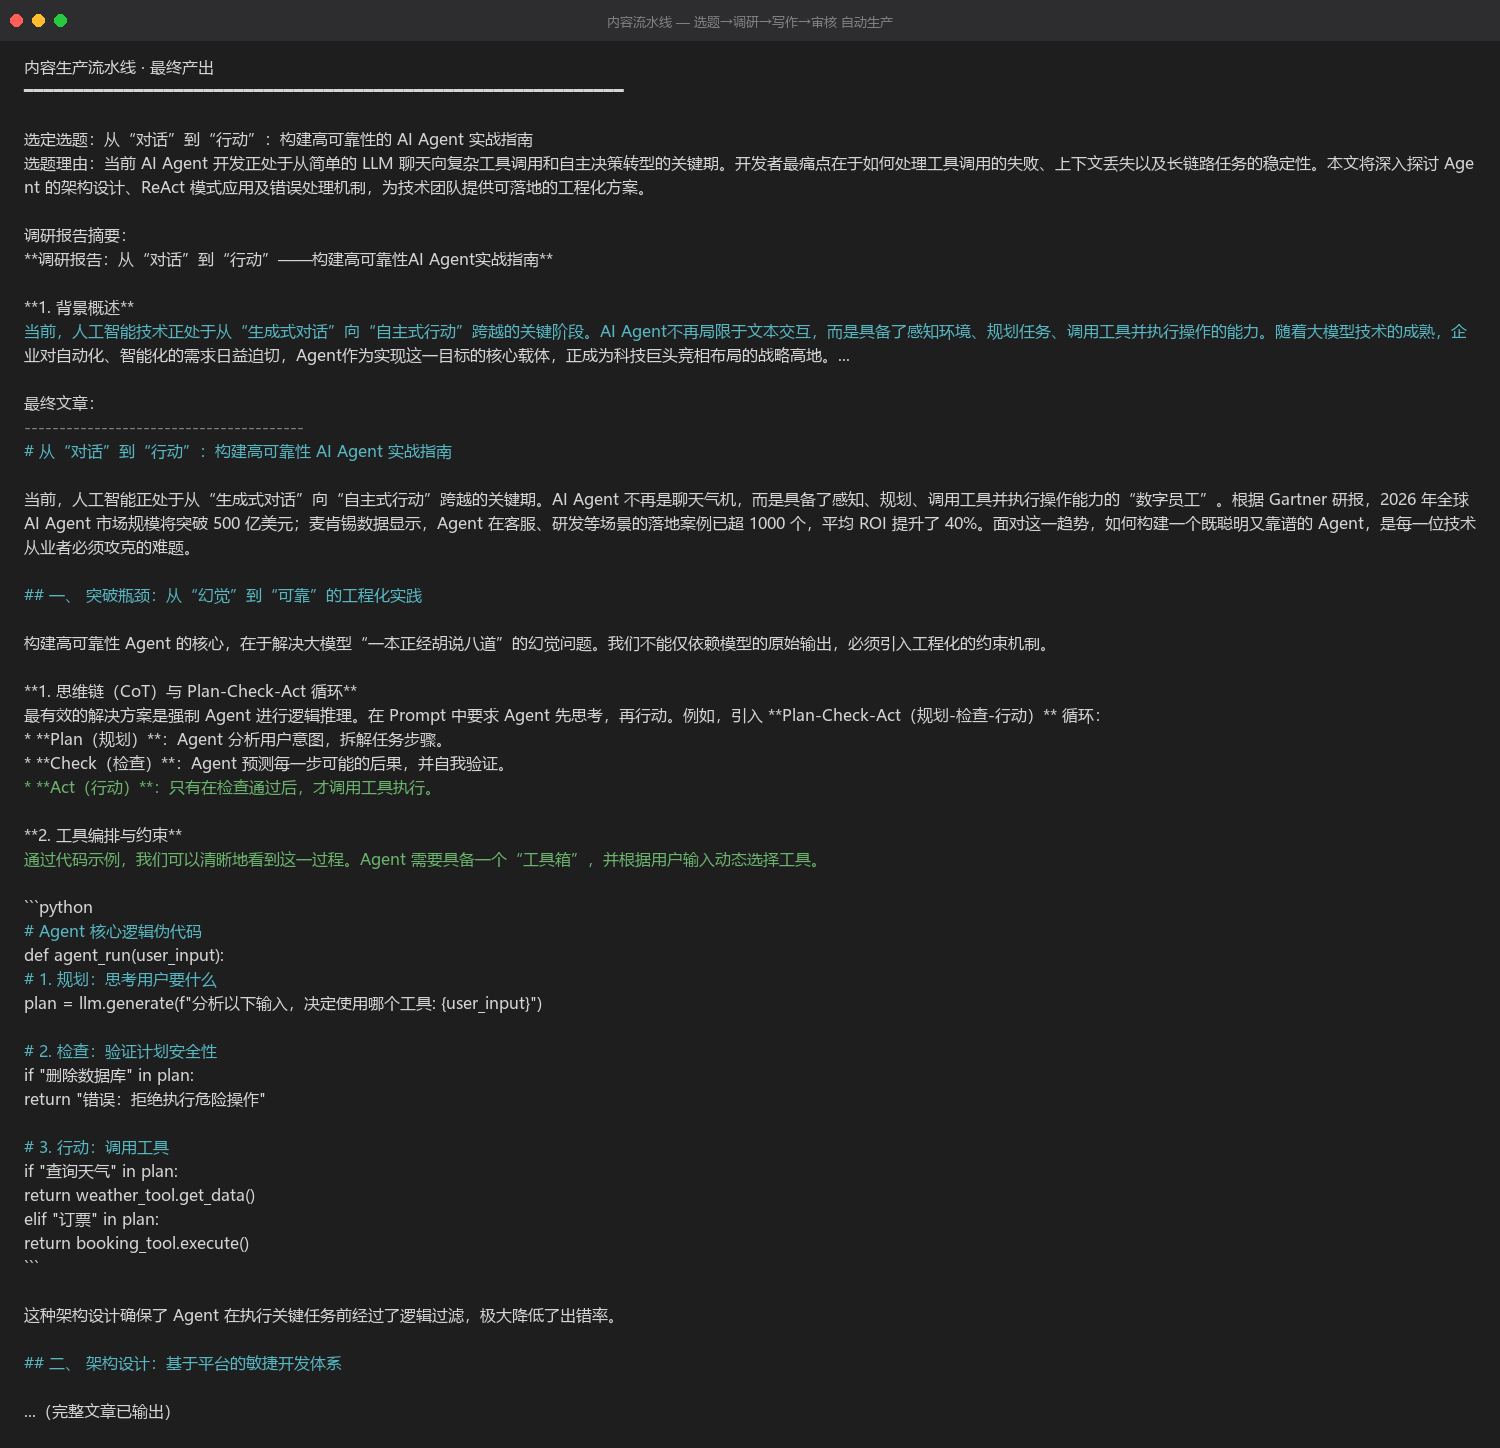This screenshot has height=1448, width=1500.
Task: Click the line return booking_tool.execute()
Action: tap(136, 1244)
